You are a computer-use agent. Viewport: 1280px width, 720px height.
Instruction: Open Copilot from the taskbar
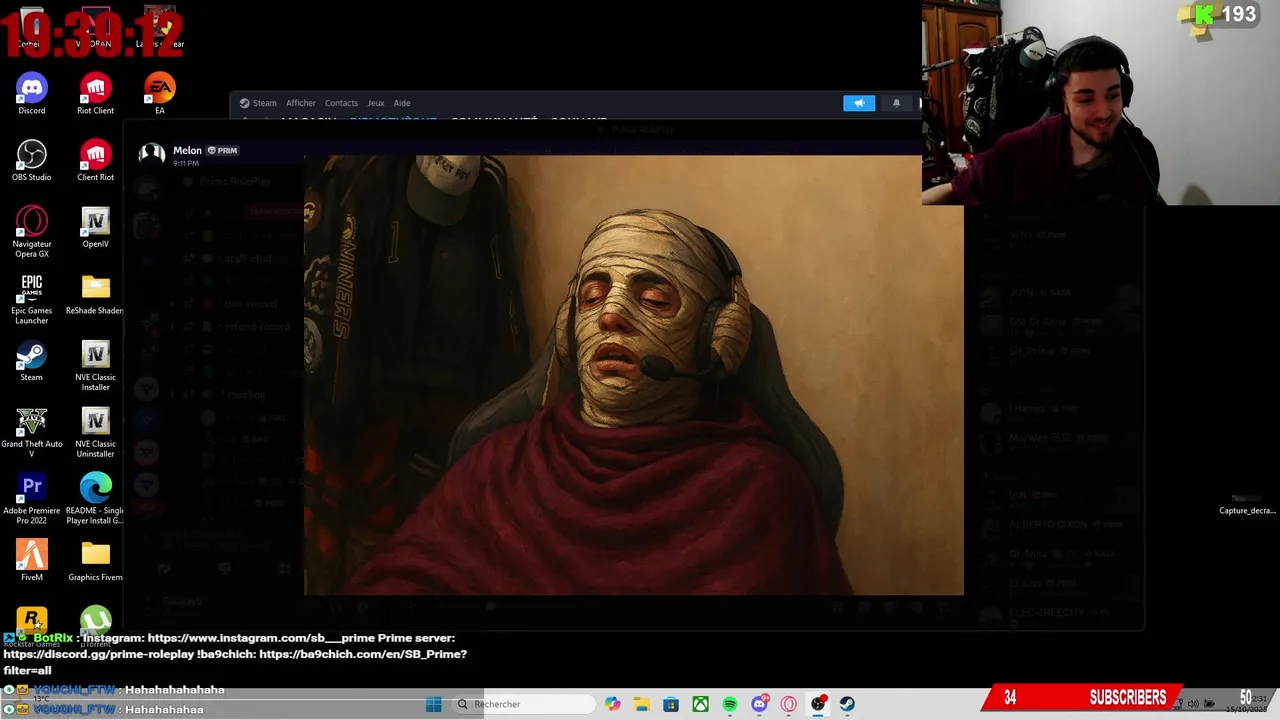612,704
